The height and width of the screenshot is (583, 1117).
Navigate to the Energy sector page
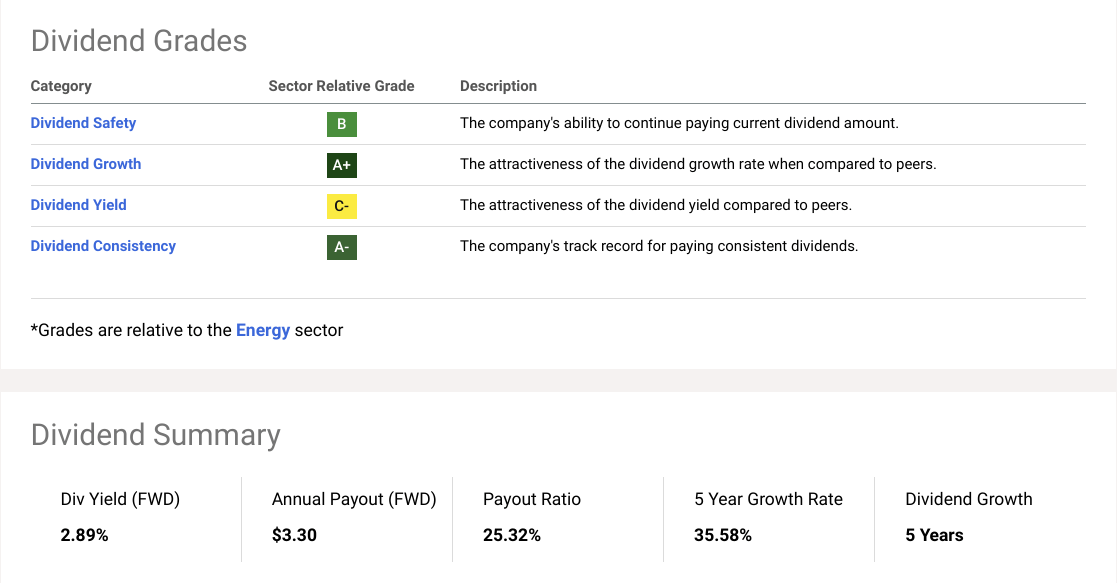[x=263, y=330]
